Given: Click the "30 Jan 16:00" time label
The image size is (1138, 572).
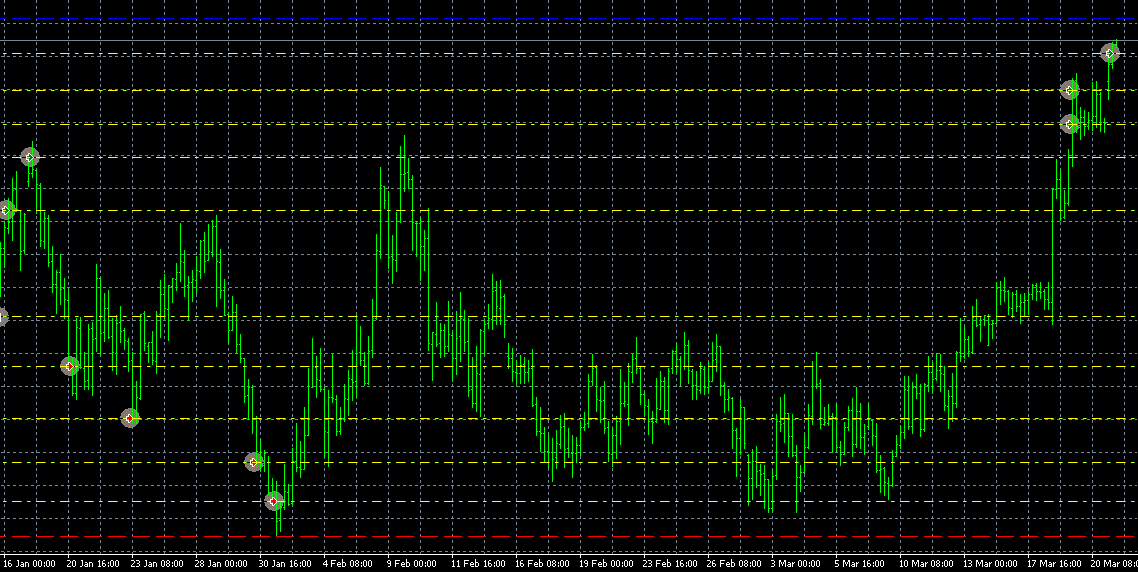Looking at the screenshot, I should coord(285,564).
